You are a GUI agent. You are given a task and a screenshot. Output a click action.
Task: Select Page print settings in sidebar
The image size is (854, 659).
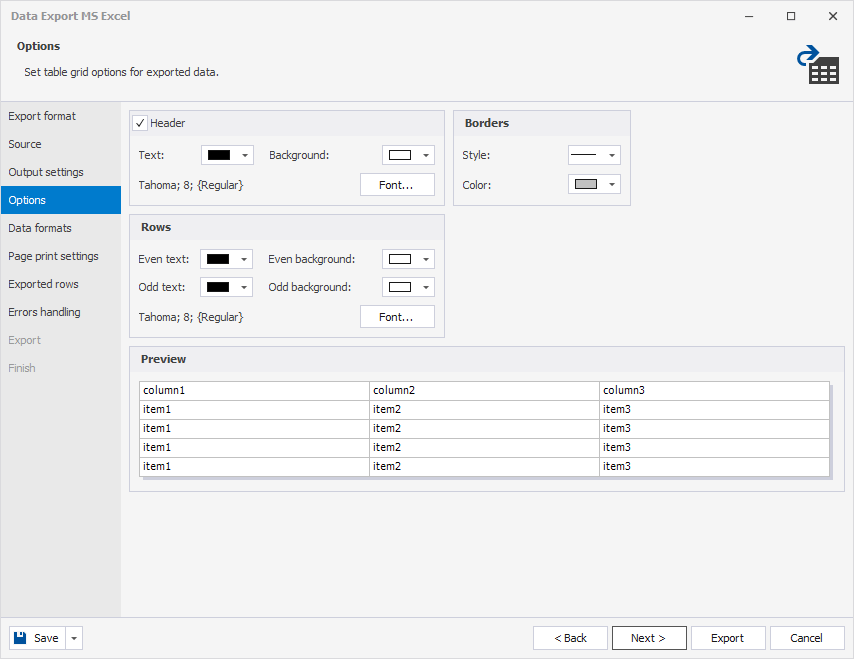tap(54, 256)
